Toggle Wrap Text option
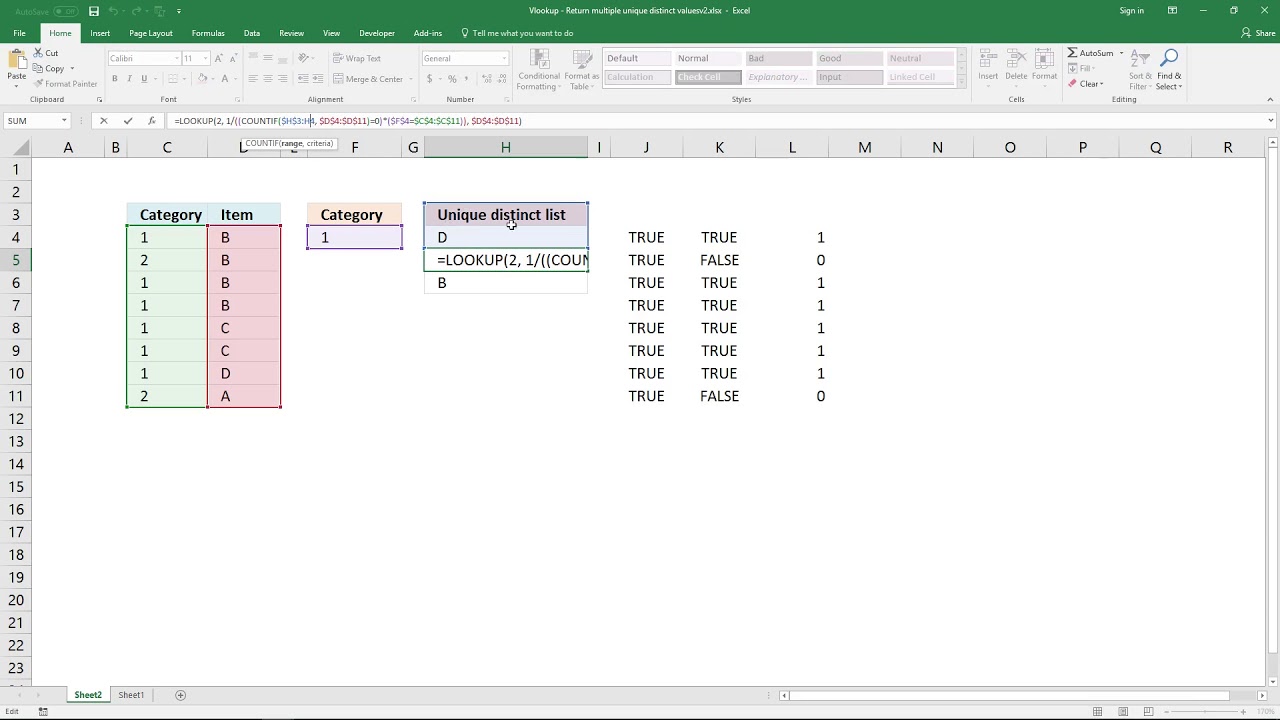 coord(357,58)
